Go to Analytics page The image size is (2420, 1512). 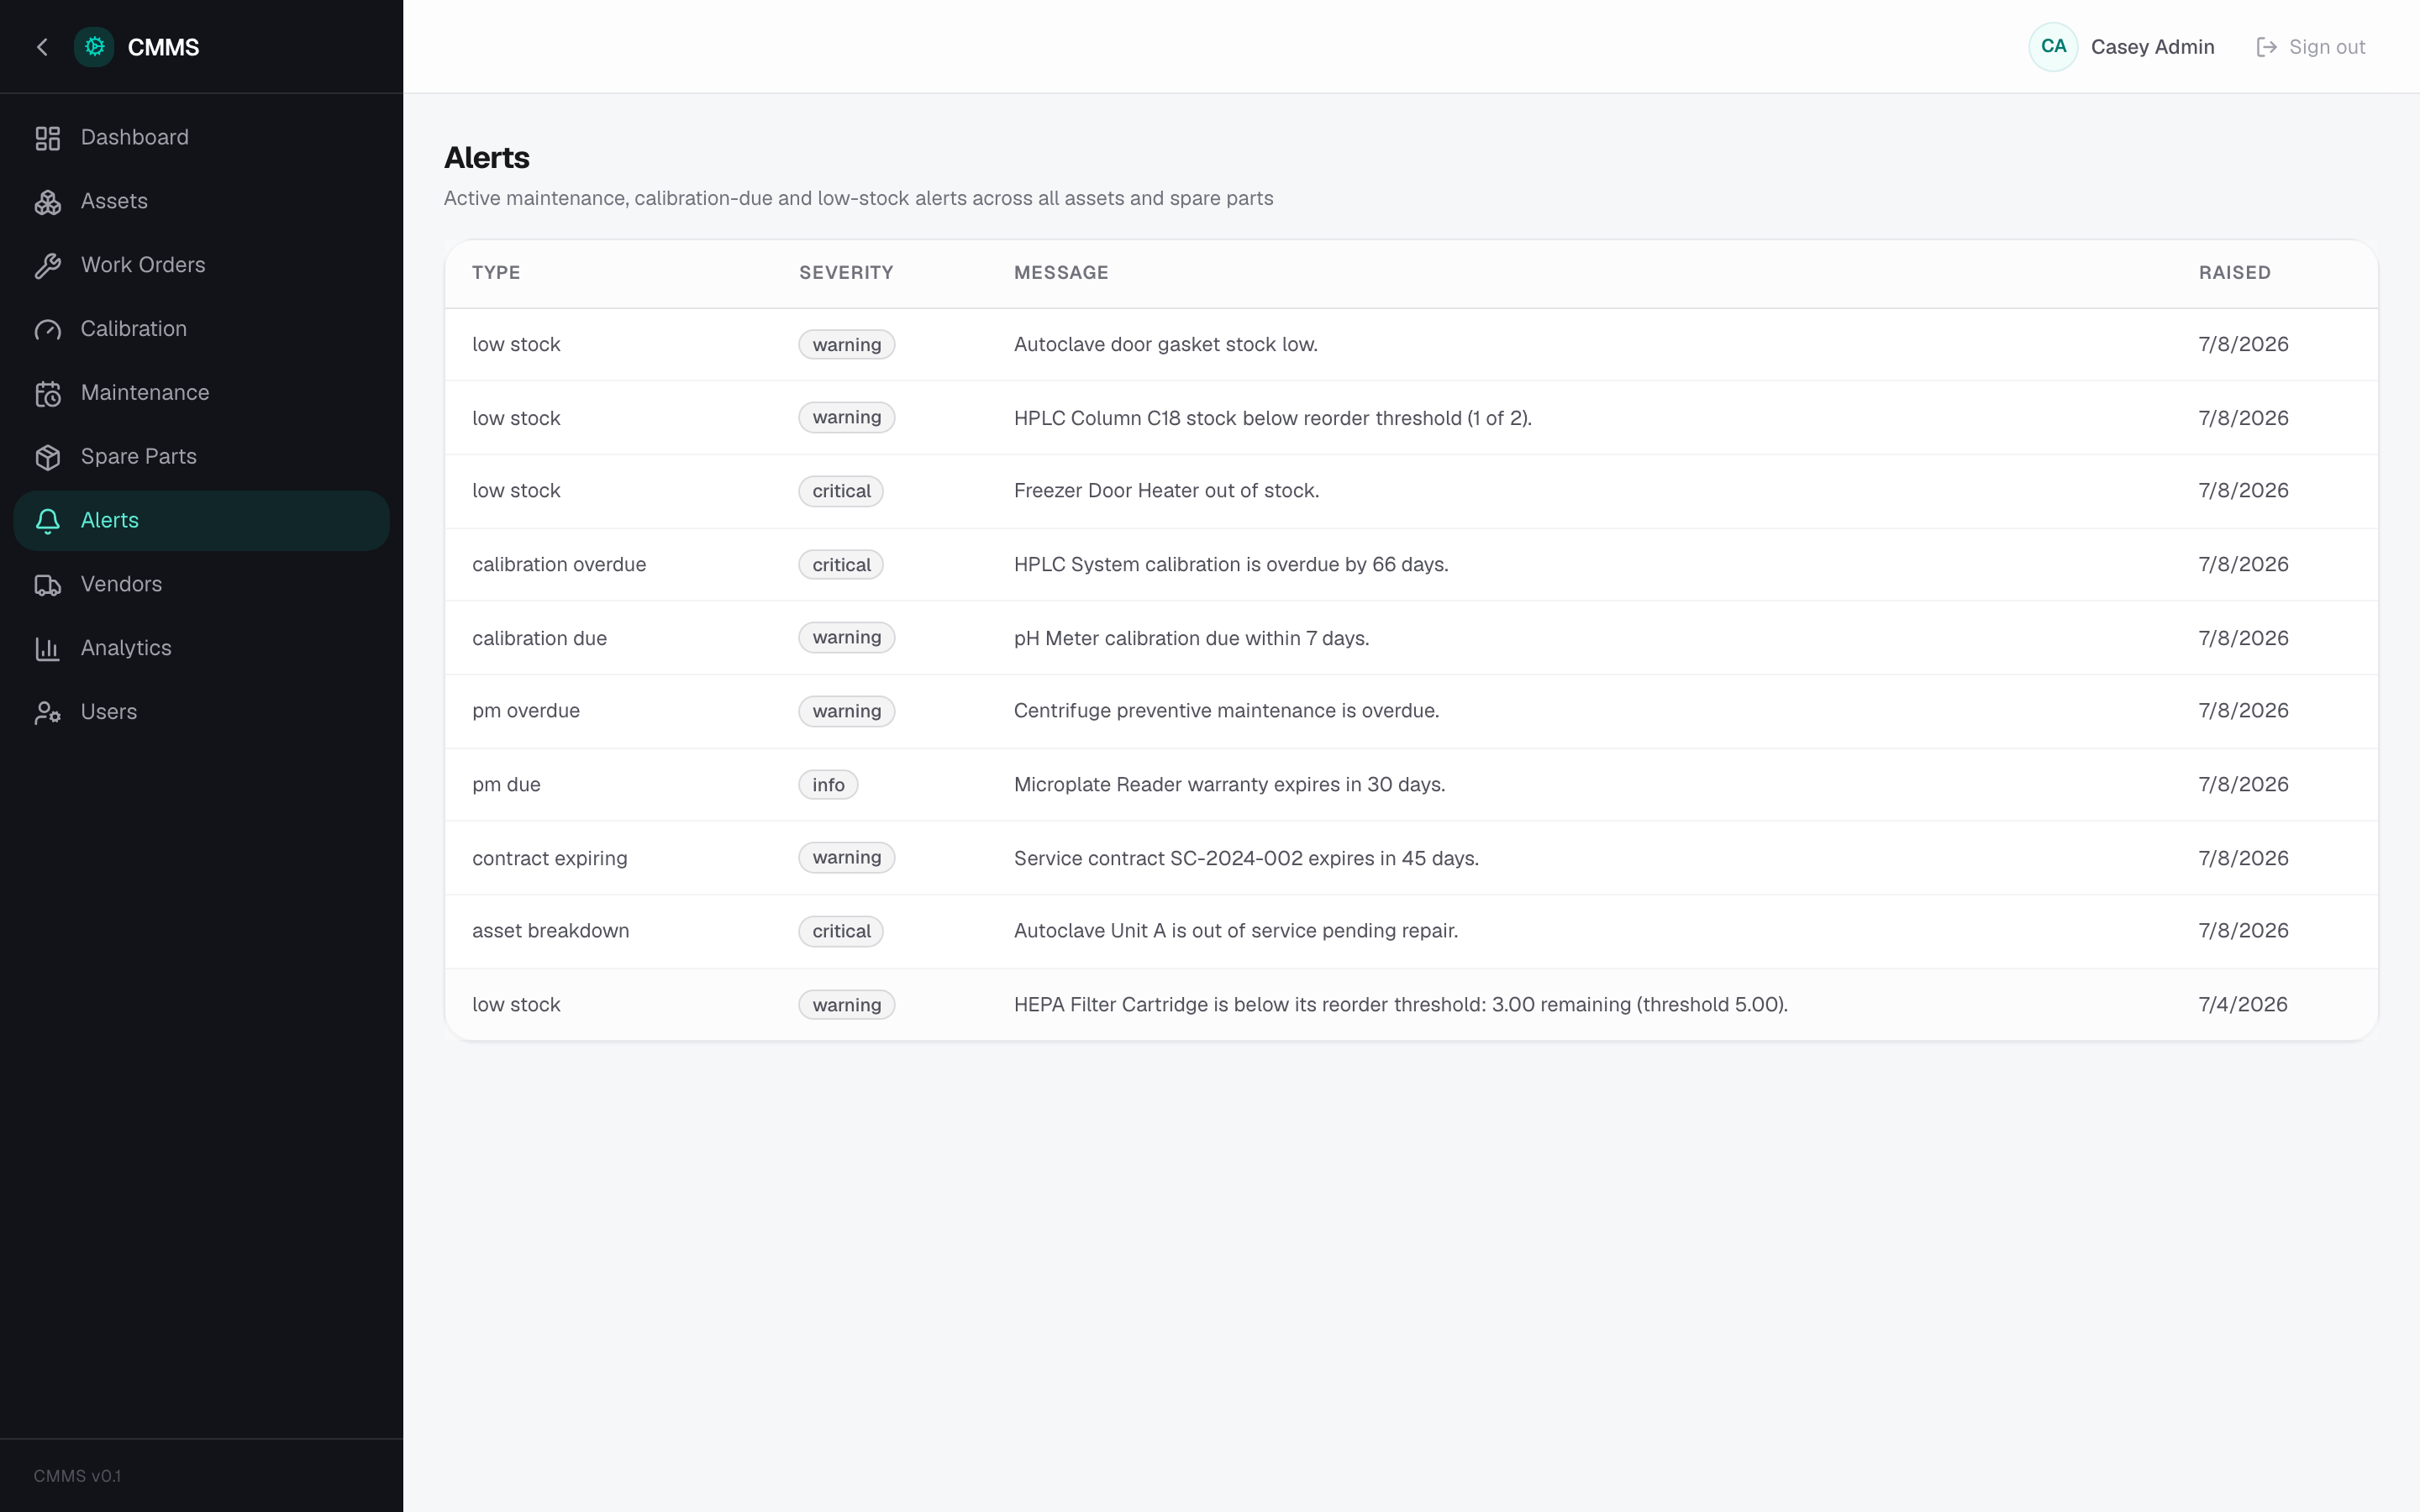coord(201,649)
